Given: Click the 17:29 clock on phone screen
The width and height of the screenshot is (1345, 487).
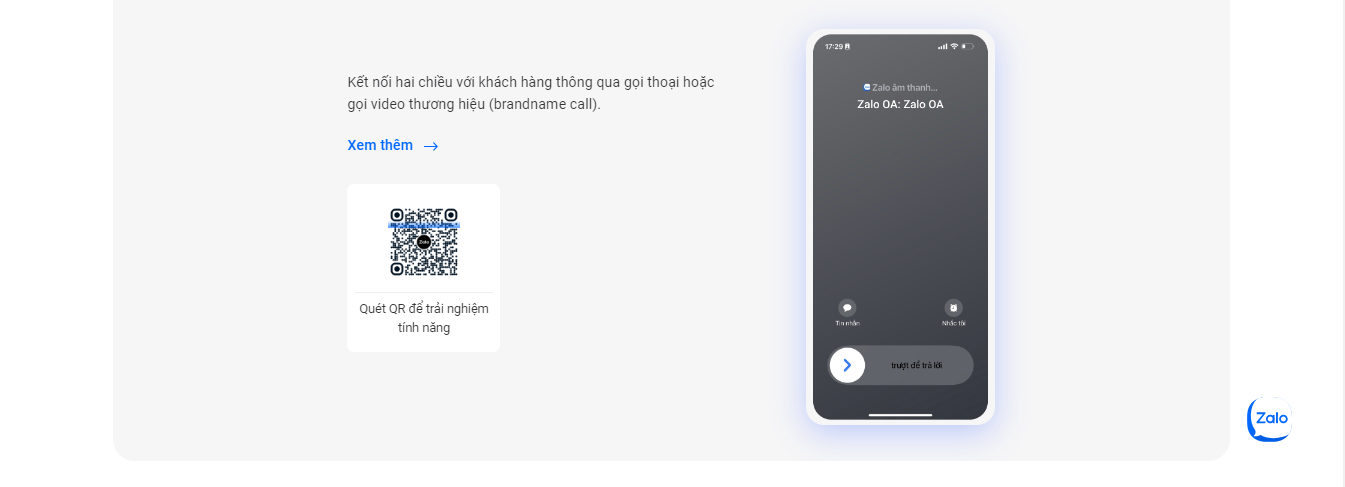Looking at the screenshot, I should (x=834, y=46).
